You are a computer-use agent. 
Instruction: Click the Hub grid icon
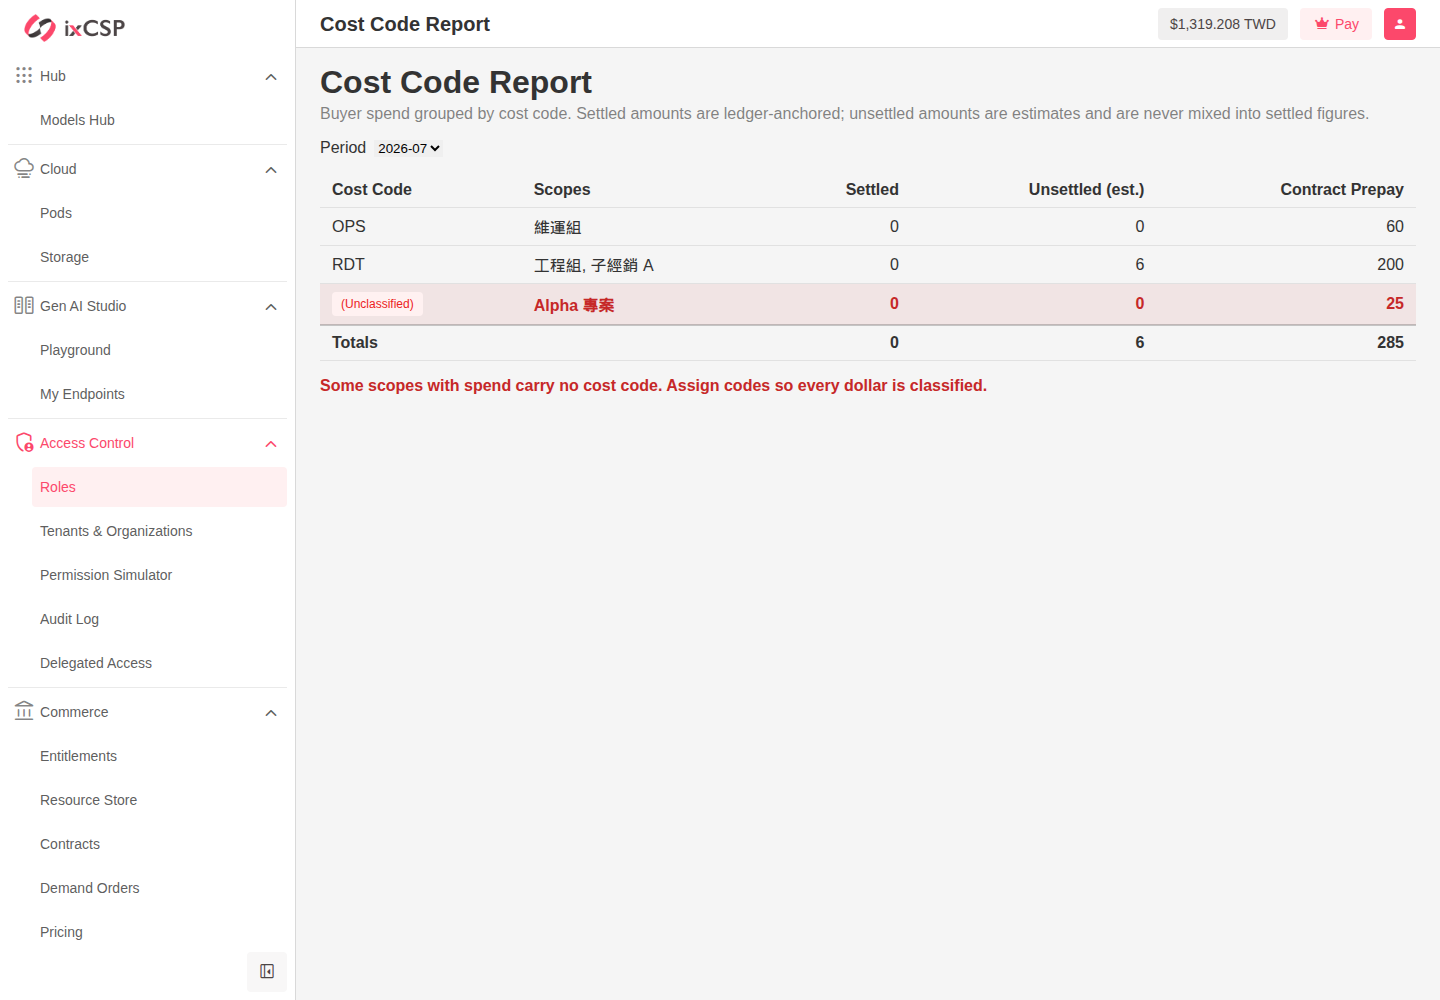click(24, 75)
